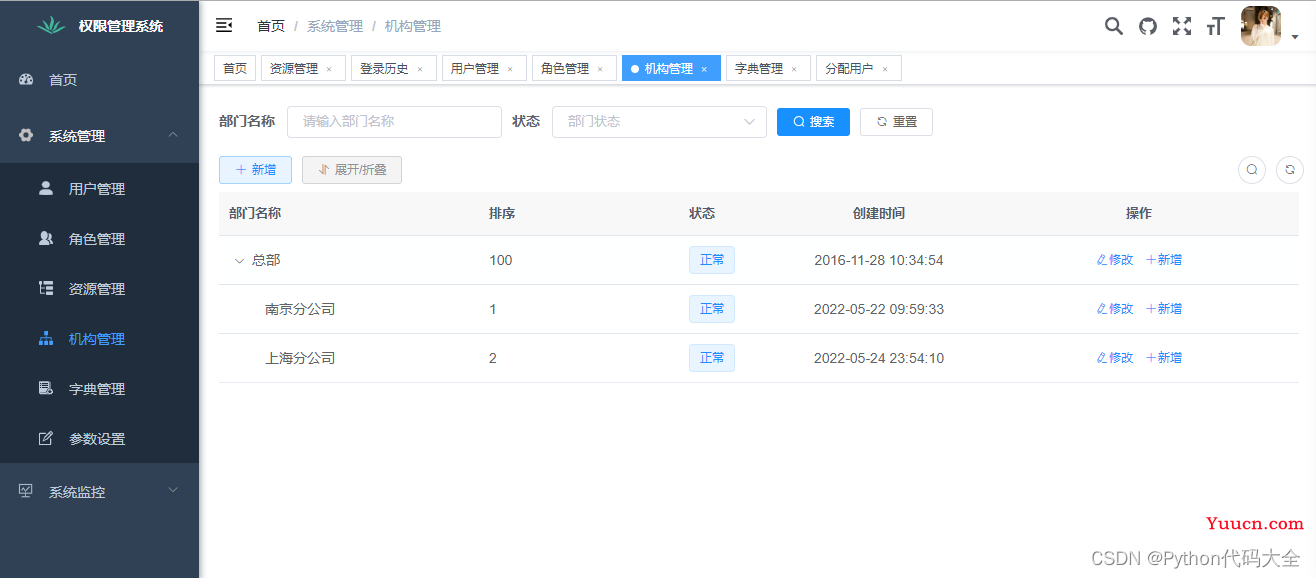Close the 分配用户 tab
Screen dimensions: 1316x578
coord(885,69)
